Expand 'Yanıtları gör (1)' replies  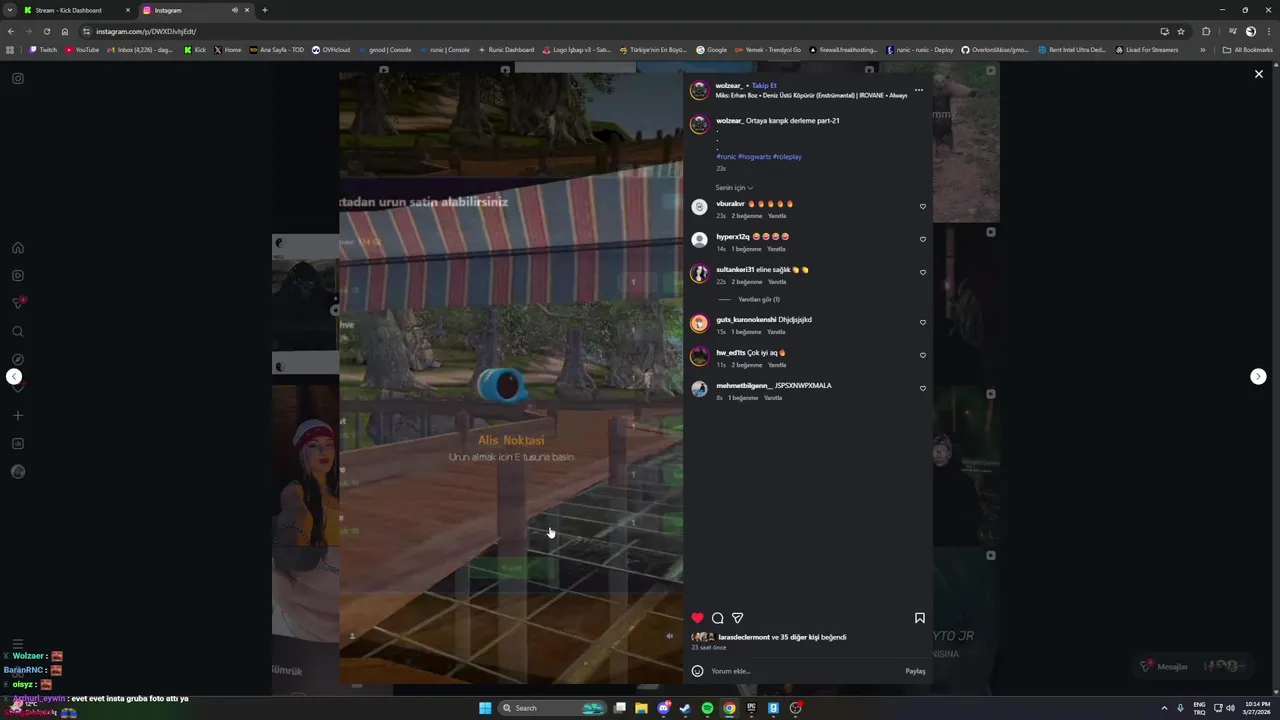click(x=759, y=299)
